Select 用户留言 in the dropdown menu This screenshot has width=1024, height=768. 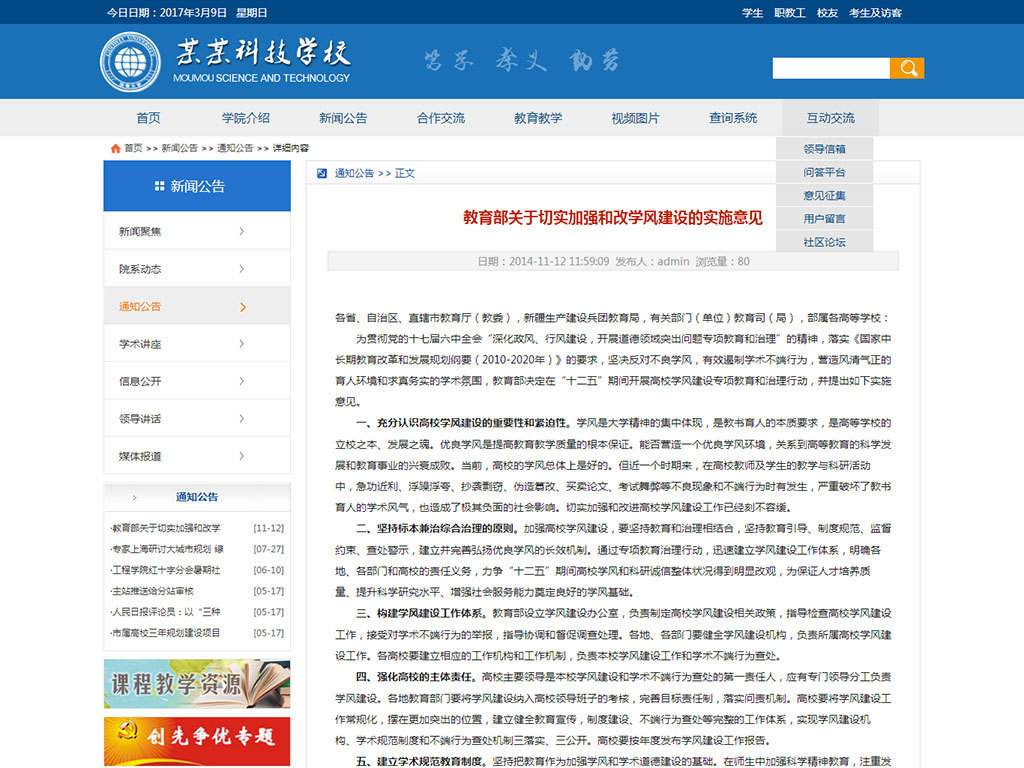click(x=824, y=219)
